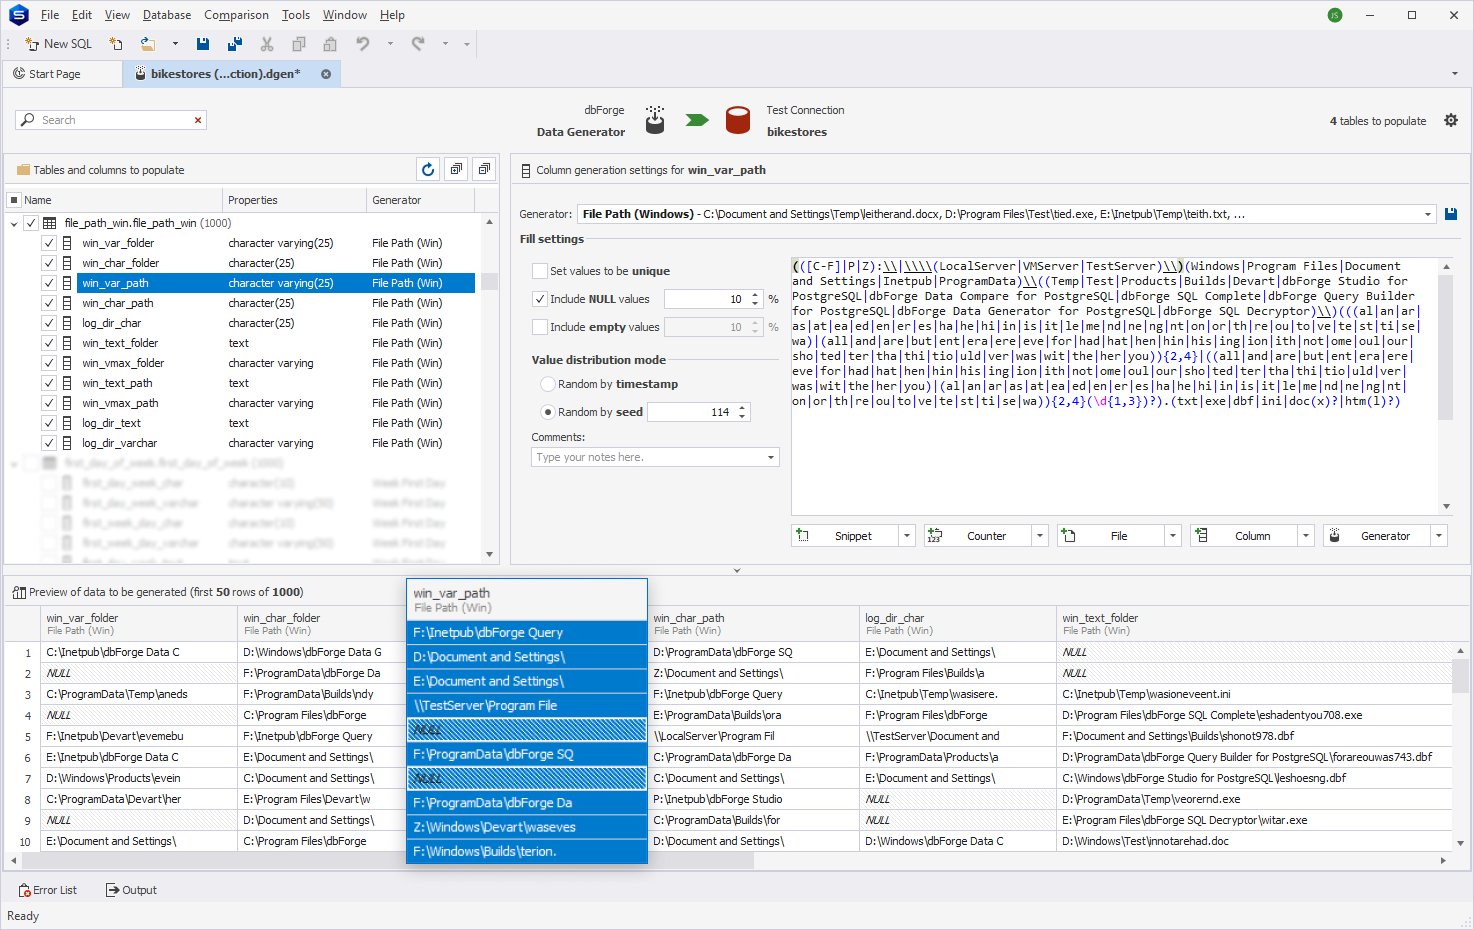Click the win_text_folder preview column header
The height and width of the screenshot is (930, 1474).
coord(1255,624)
